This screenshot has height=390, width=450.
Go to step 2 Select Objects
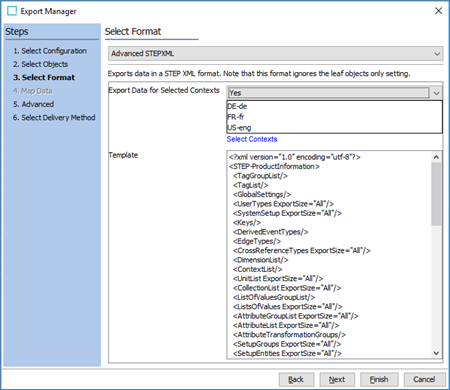pos(40,64)
